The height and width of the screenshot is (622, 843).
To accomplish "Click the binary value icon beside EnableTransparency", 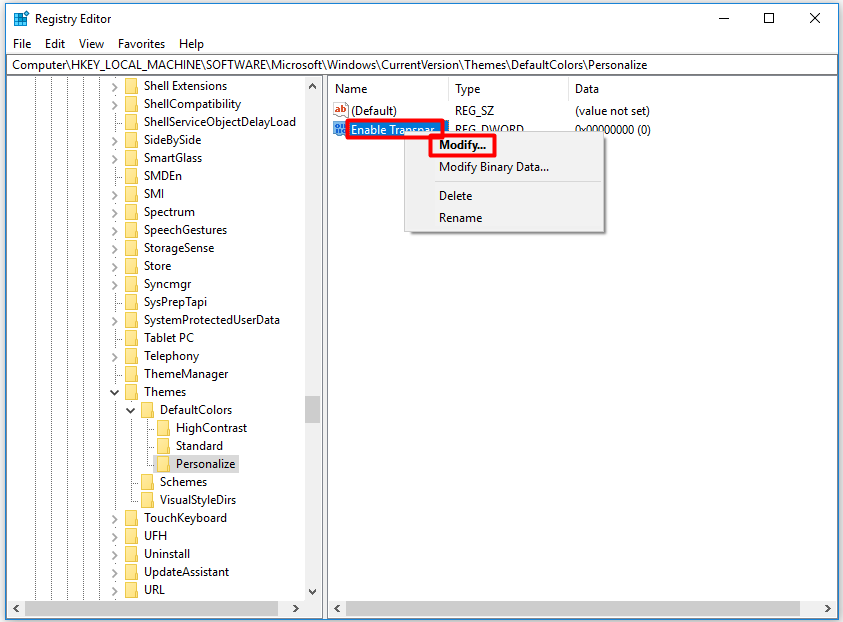I will tap(340, 128).
